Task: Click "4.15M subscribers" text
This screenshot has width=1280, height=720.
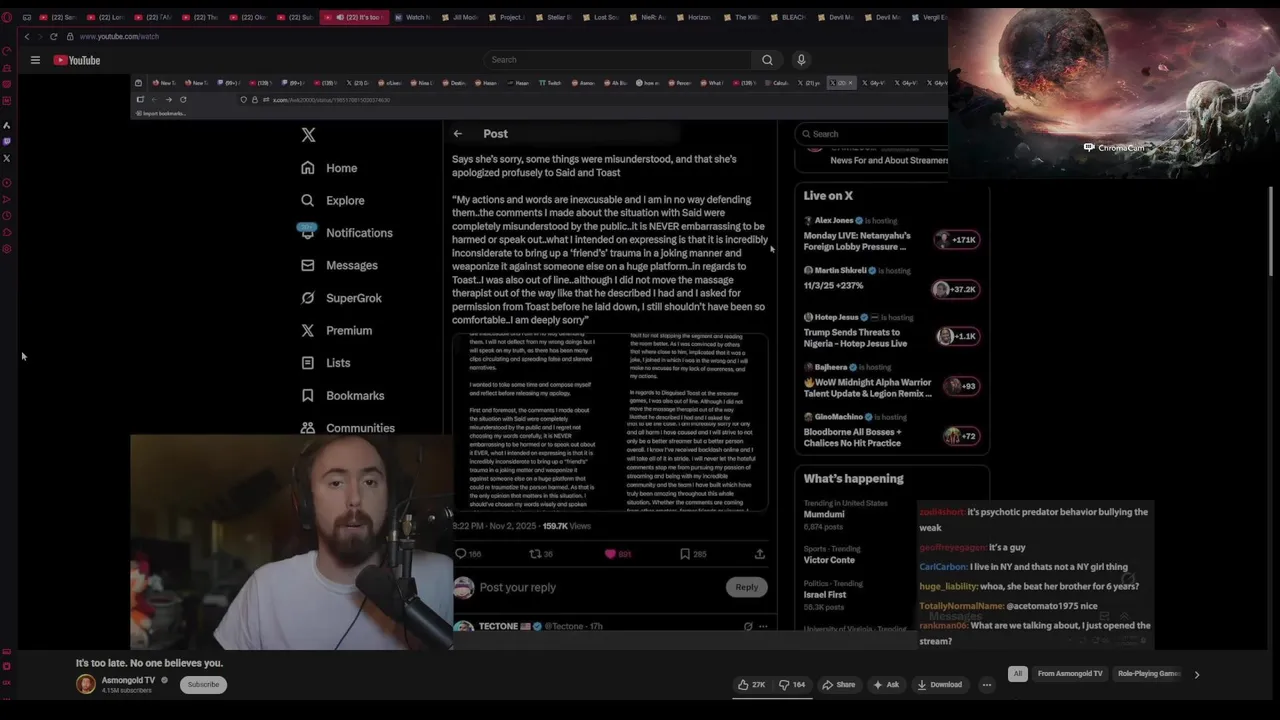Action: (126, 691)
